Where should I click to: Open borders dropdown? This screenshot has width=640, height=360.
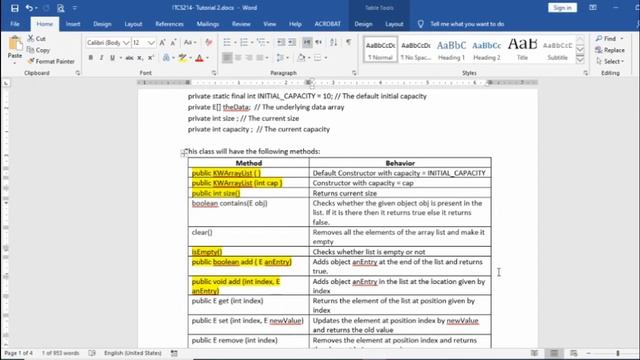(x=326, y=58)
